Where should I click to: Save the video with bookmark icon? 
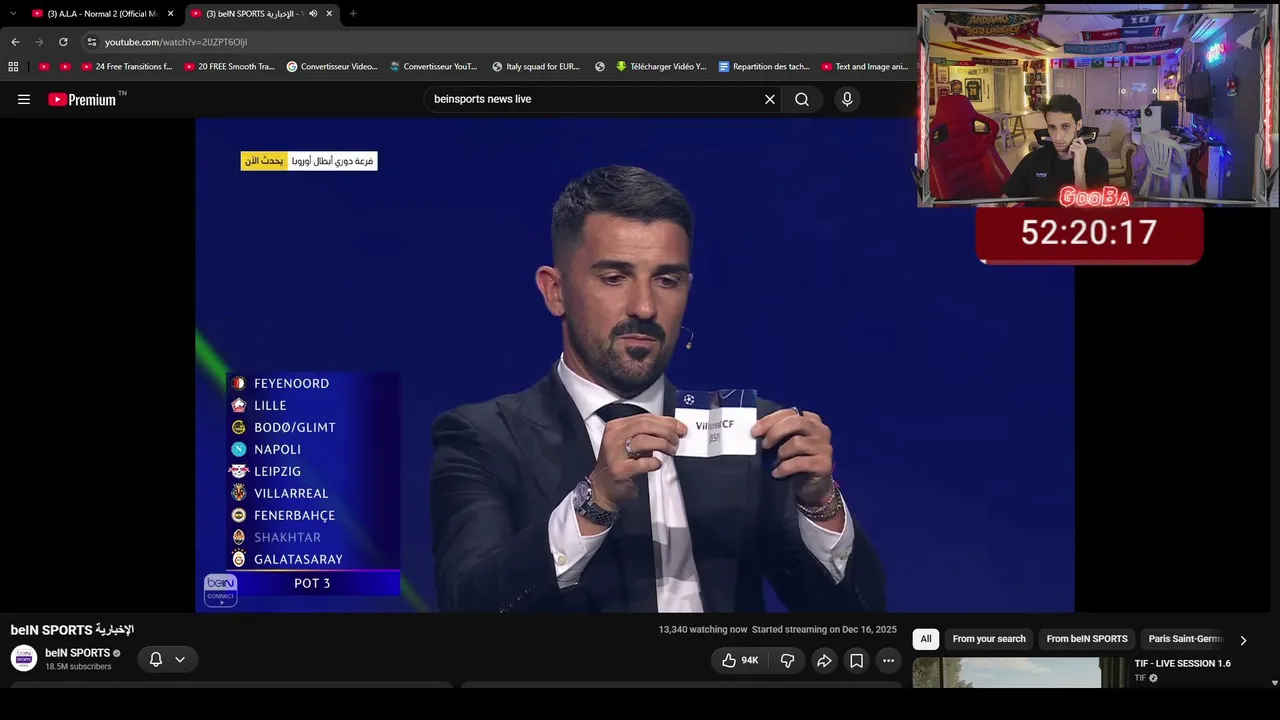857,660
